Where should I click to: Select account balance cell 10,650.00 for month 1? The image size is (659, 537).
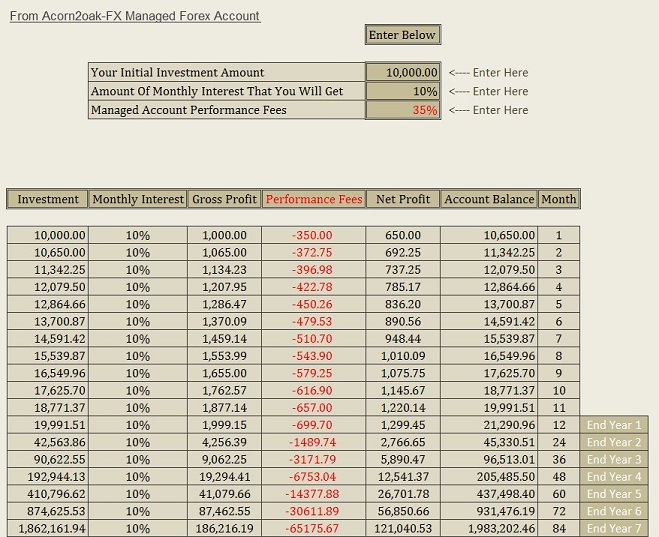click(x=489, y=235)
